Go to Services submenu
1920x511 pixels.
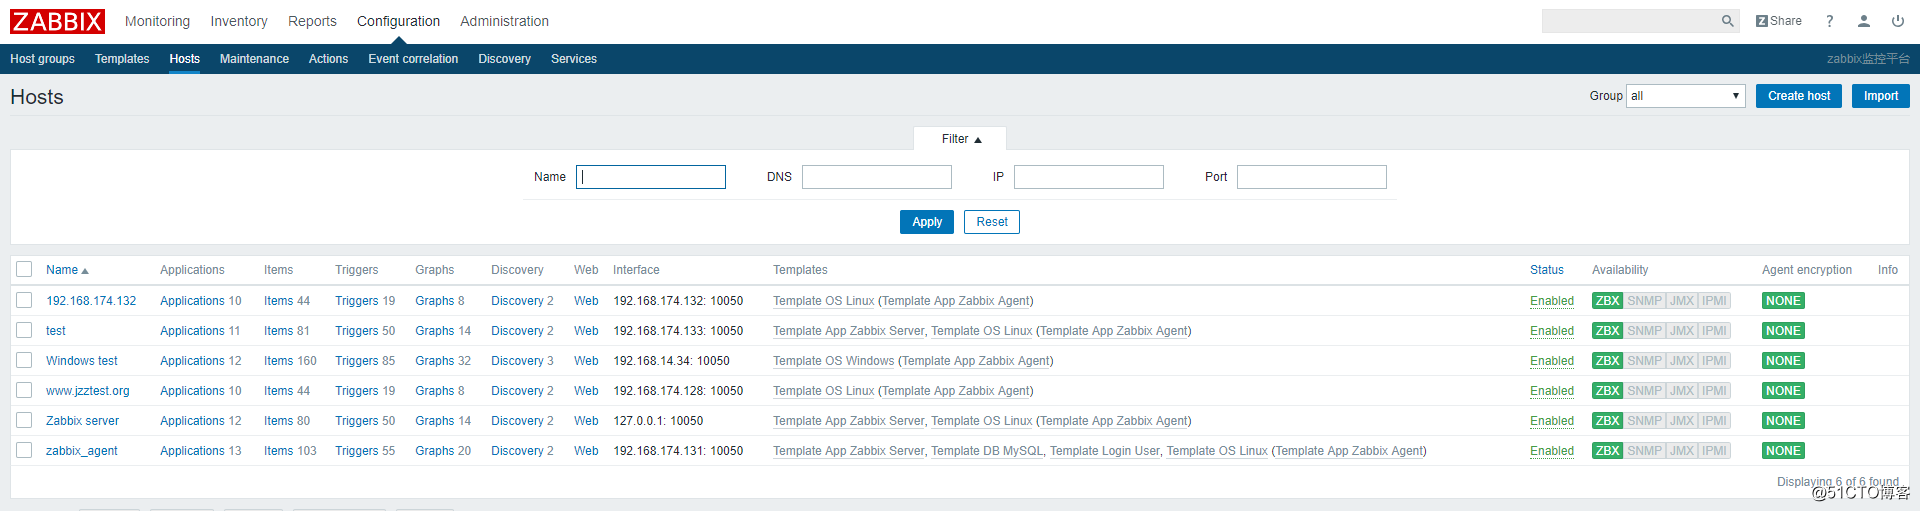[x=574, y=59]
